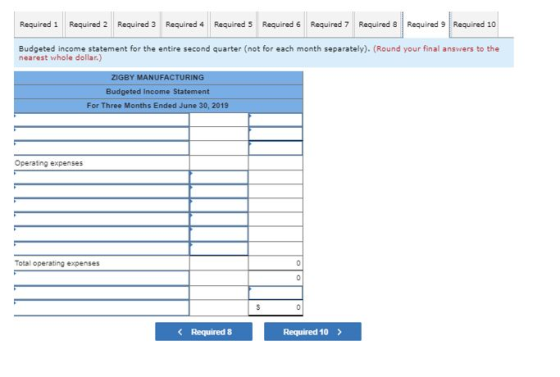This screenshot has height=377, width=560.
Task: Open the third expense dropdown under Operating expenses
Action: tap(101, 205)
